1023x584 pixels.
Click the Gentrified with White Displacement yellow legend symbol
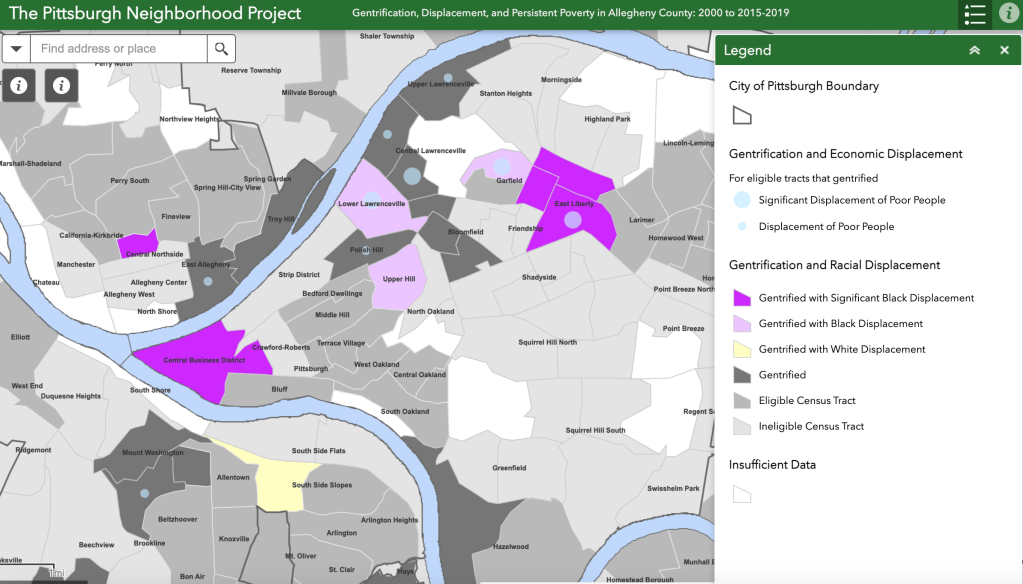[x=741, y=348]
